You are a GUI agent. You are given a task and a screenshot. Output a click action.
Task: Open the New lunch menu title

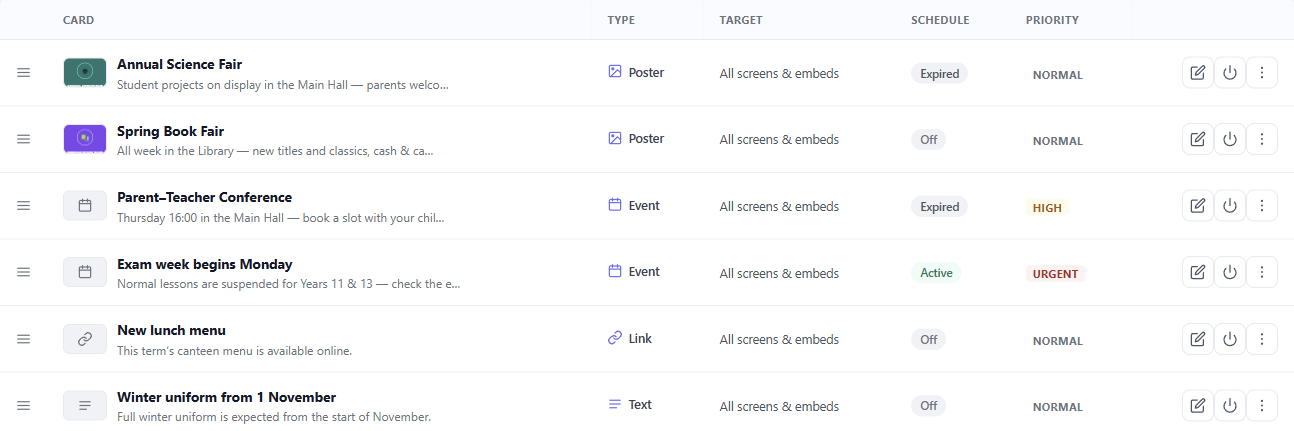click(171, 330)
